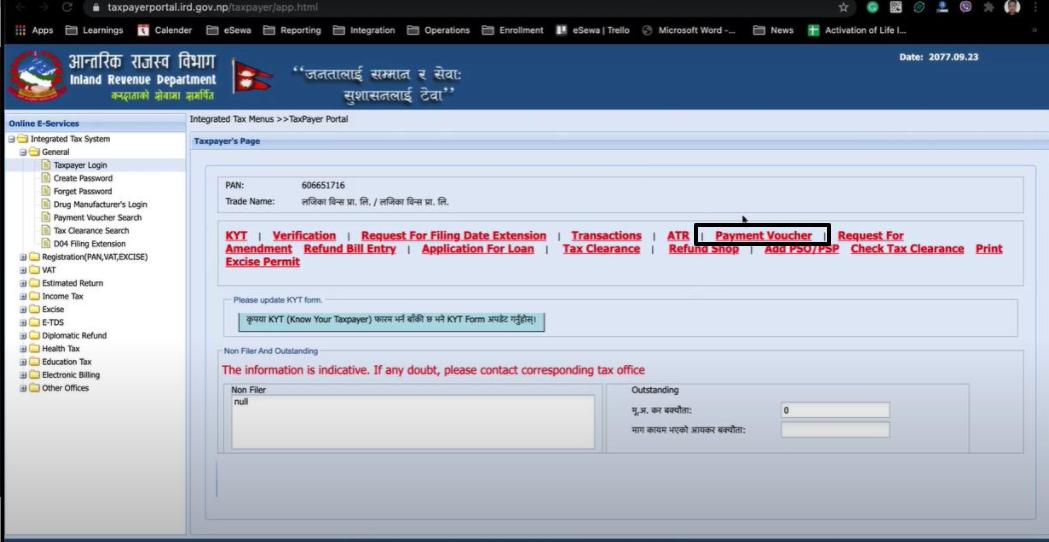The height and width of the screenshot is (542, 1049).
Task: Expand the Income Tax tree node
Action: [23, 296]
